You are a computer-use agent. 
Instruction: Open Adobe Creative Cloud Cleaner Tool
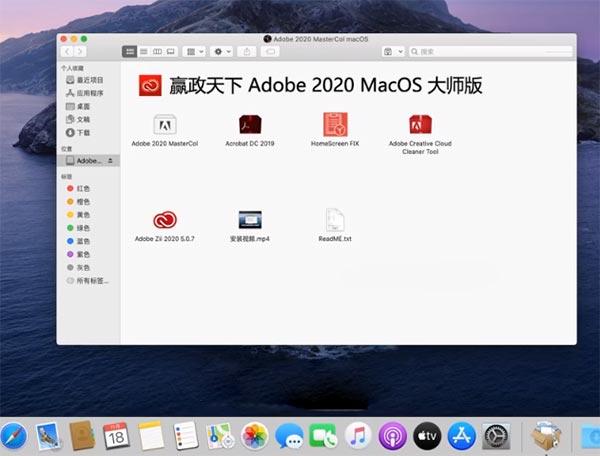pos(420,124)
